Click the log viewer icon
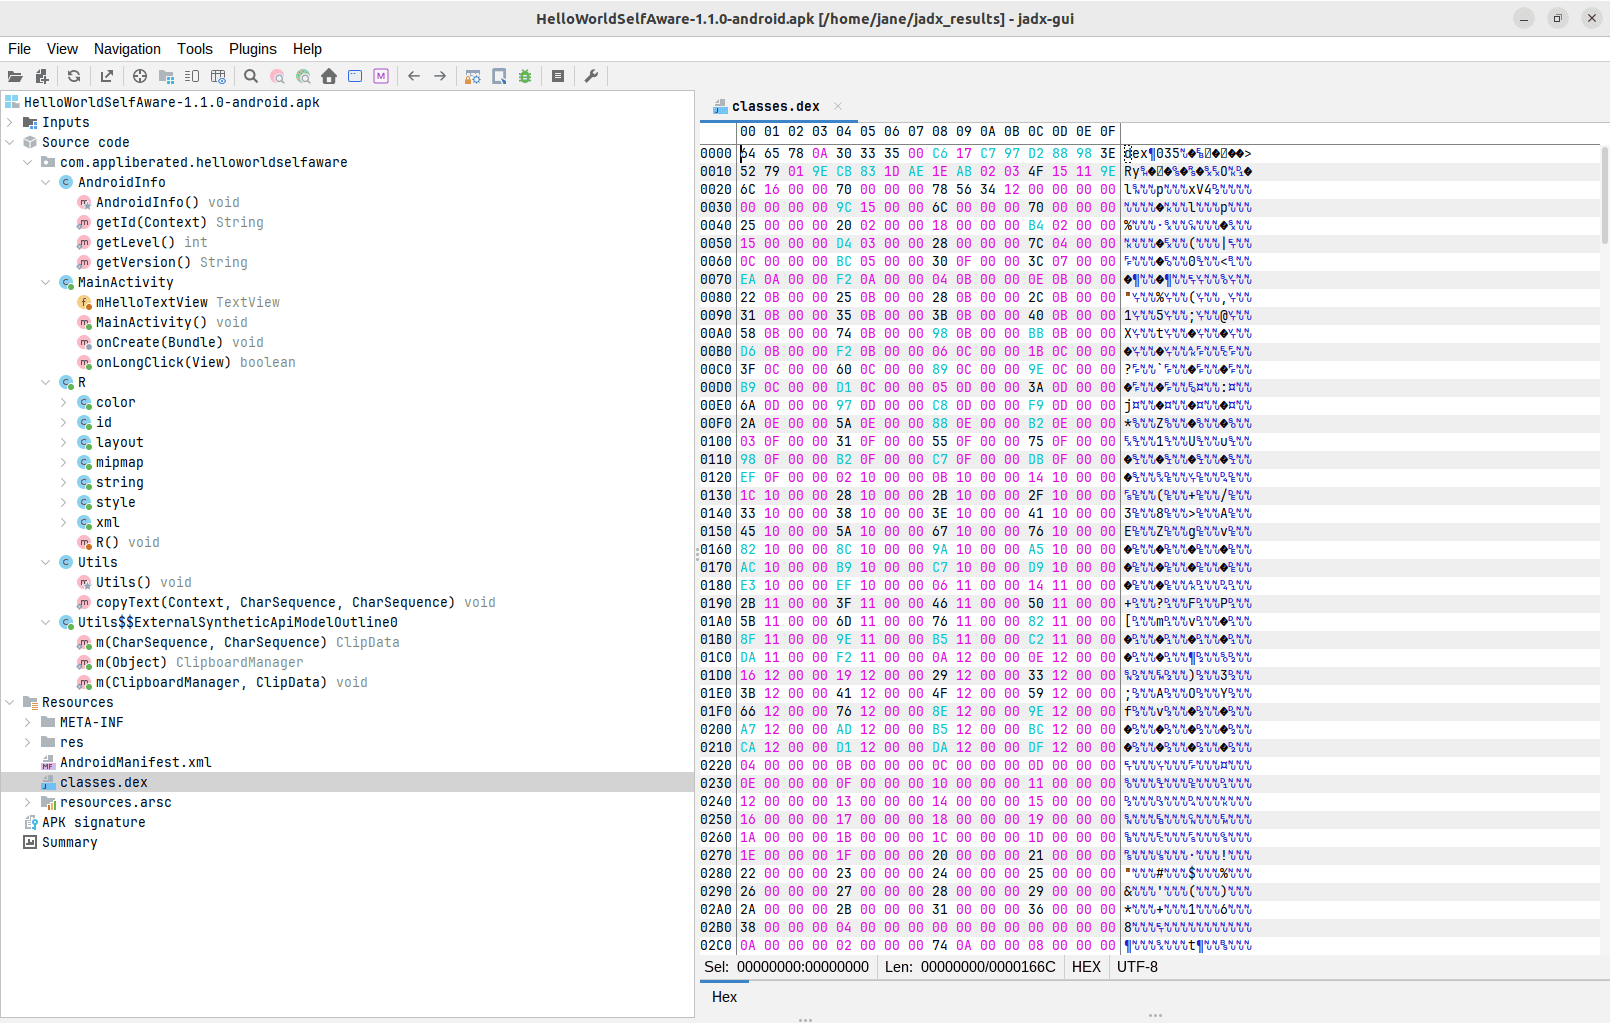Image resolution: width=1610 pixels, height=1023 pixels. (558, 76)
